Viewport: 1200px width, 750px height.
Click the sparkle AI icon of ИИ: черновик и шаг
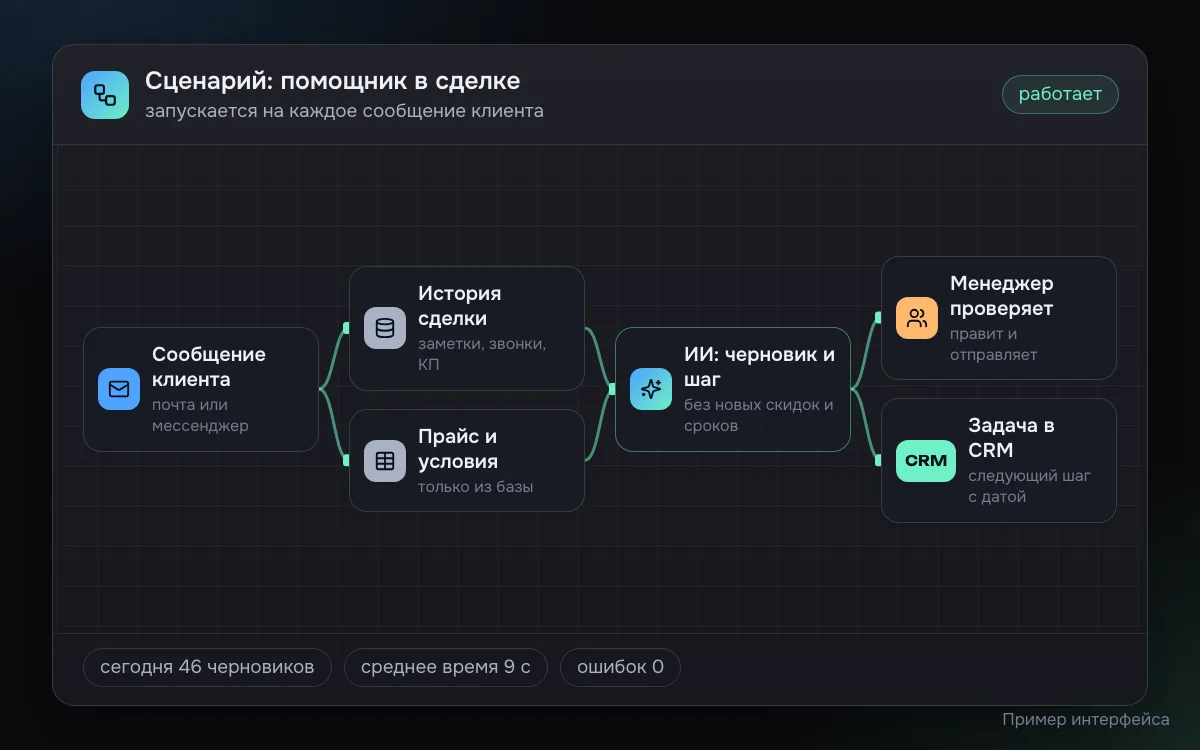click(651, 389)
